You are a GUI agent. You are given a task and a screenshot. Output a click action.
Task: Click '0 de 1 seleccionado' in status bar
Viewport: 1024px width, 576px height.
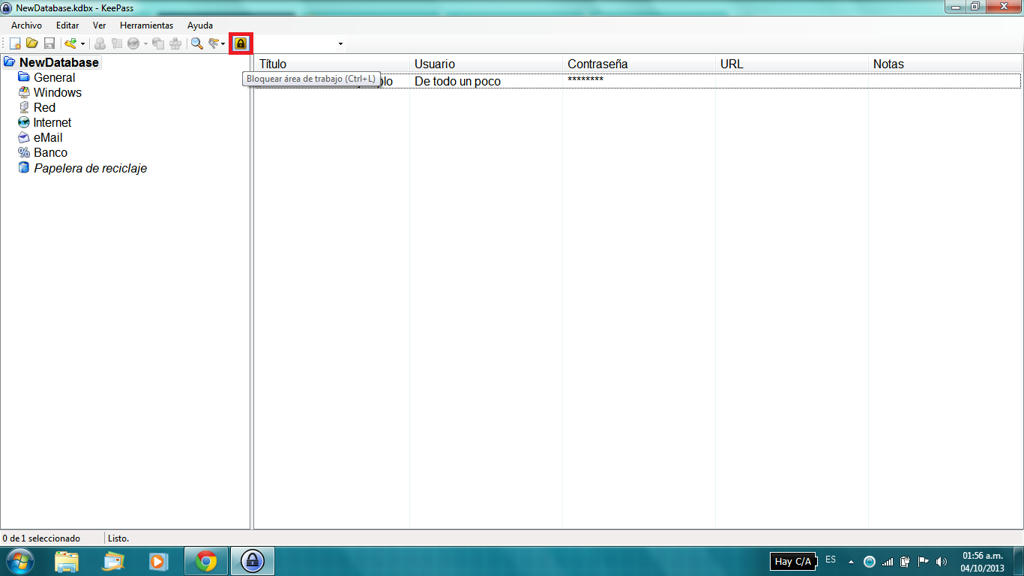point(41,539)
